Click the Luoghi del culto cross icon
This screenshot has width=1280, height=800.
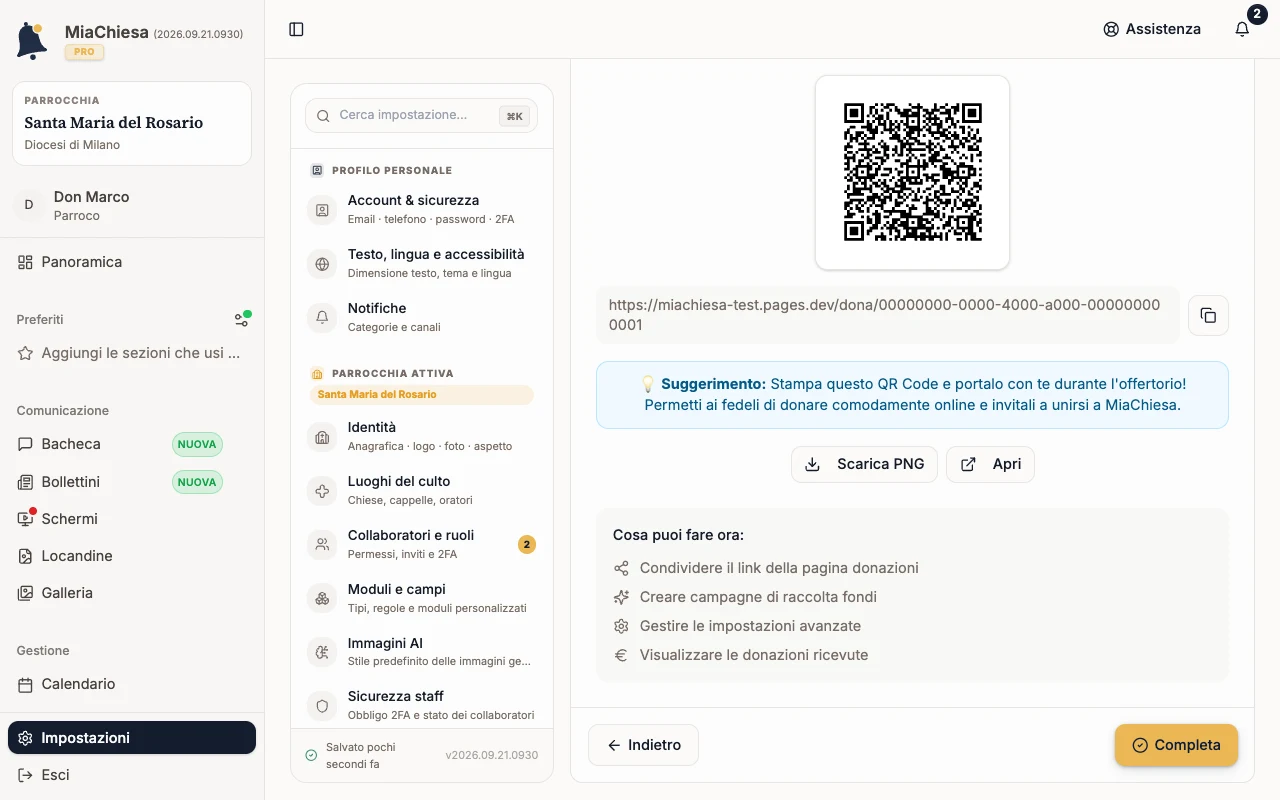tap(322, 491)
